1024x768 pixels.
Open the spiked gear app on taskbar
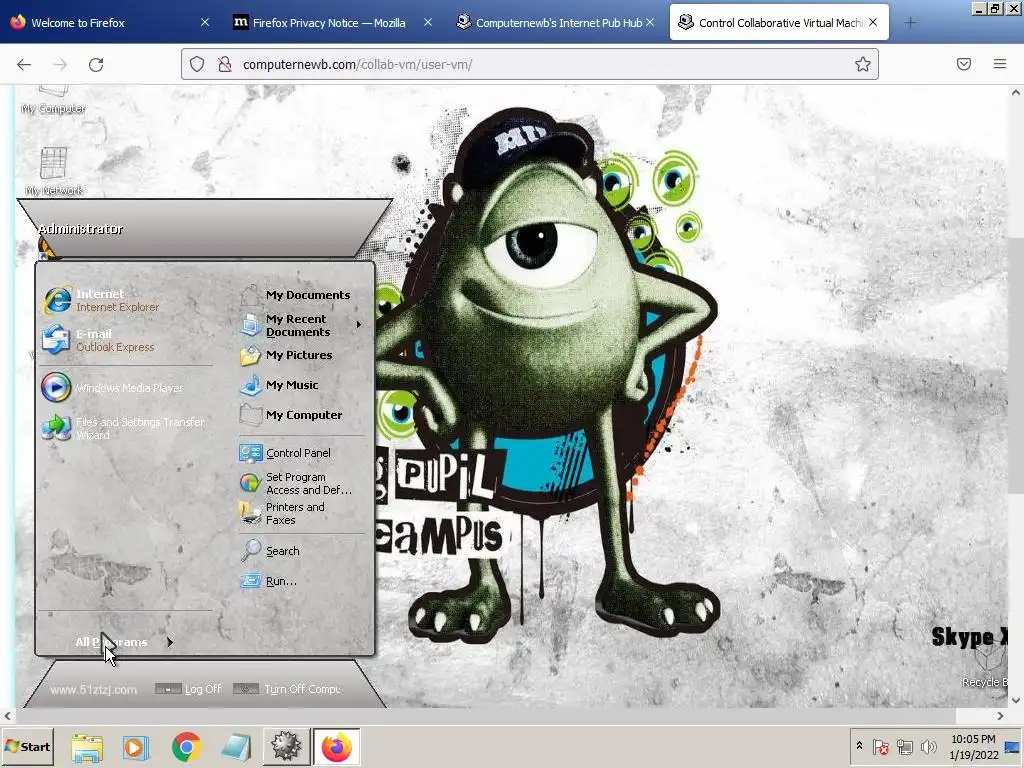pos(286,746)
